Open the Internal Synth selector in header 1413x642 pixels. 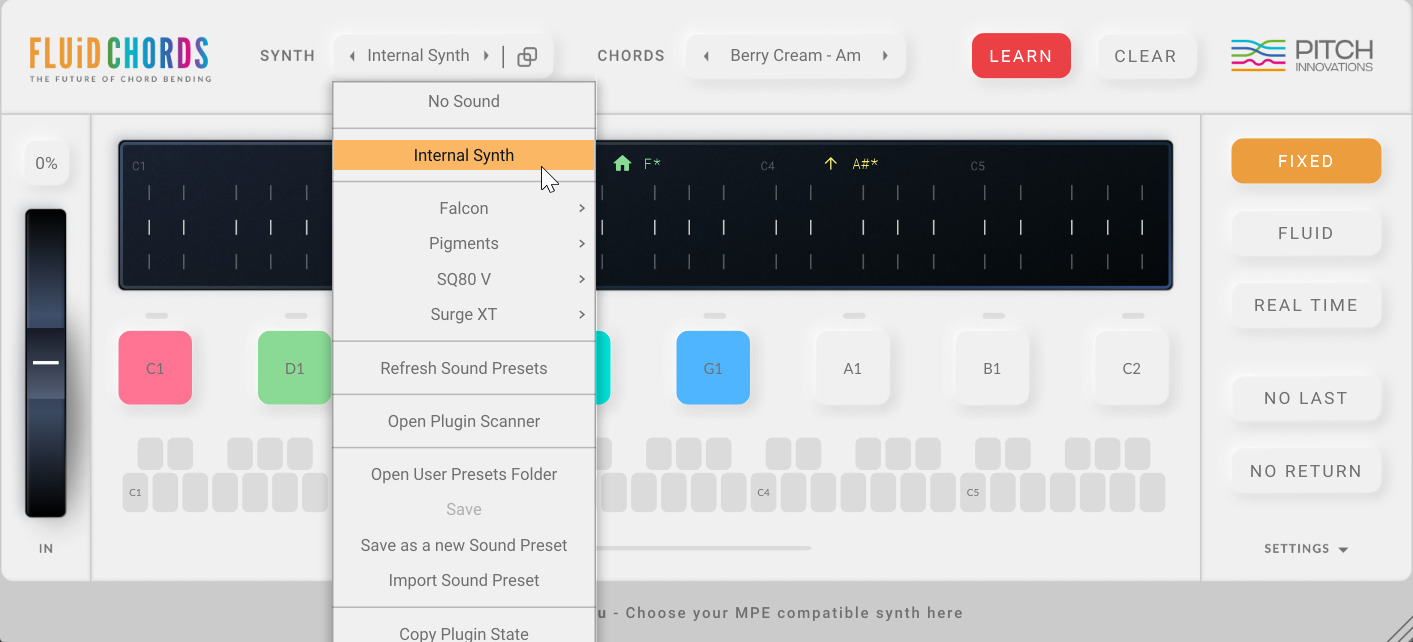[418, 56]
